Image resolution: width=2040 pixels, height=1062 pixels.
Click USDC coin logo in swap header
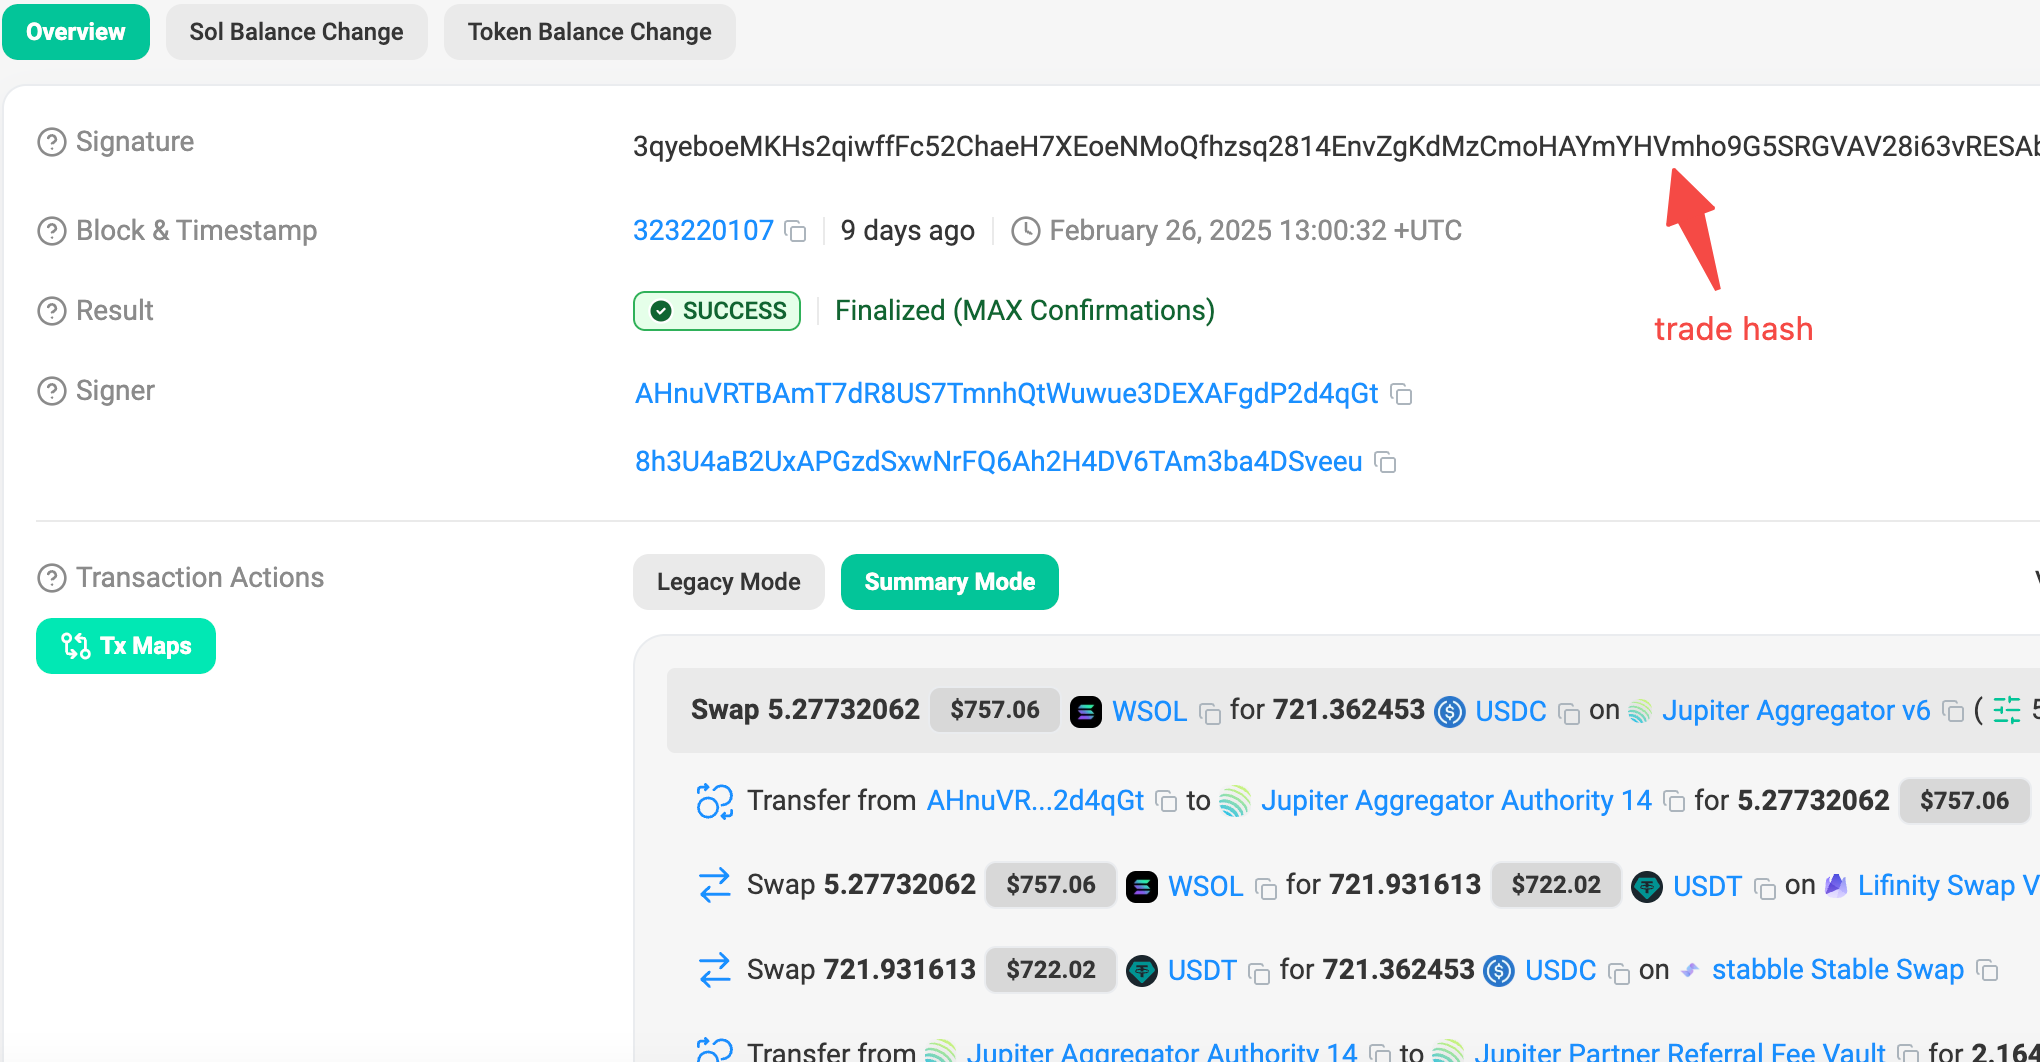click(1450, 711)
